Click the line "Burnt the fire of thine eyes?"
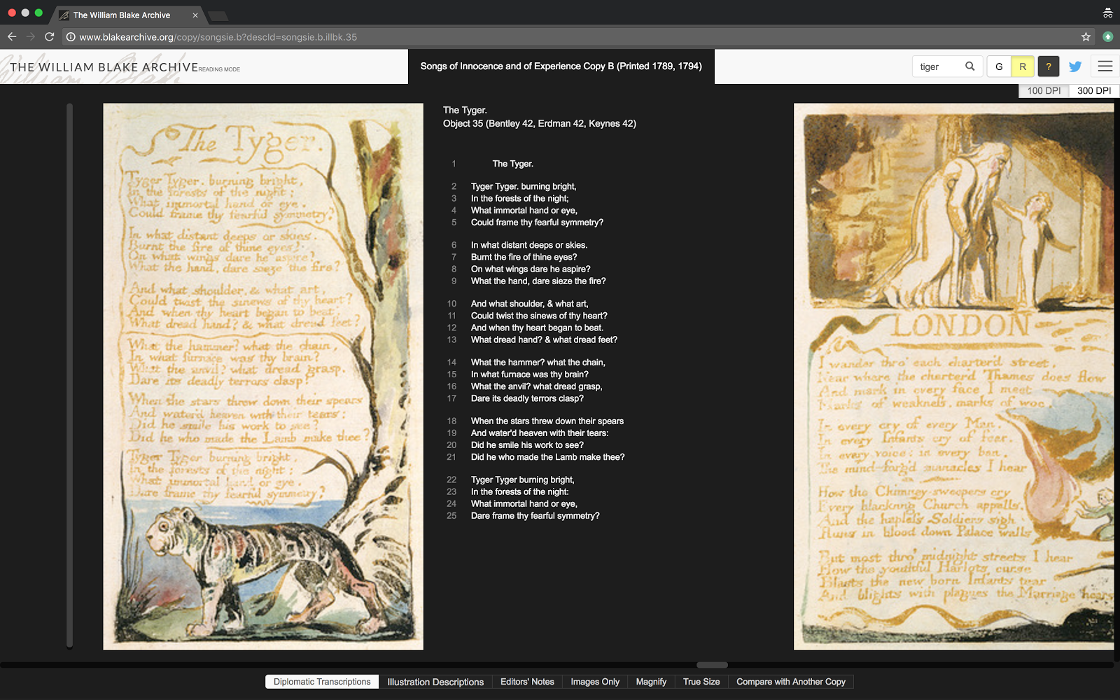The image size is (1120, 700). point(524,257)
